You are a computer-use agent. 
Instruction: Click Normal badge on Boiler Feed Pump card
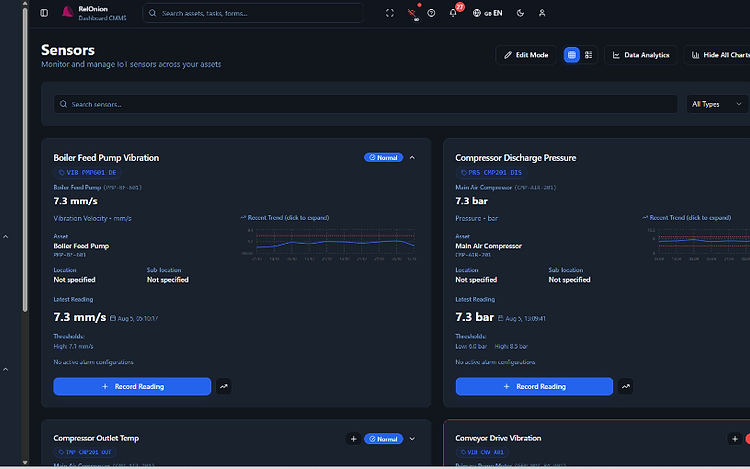384,158
